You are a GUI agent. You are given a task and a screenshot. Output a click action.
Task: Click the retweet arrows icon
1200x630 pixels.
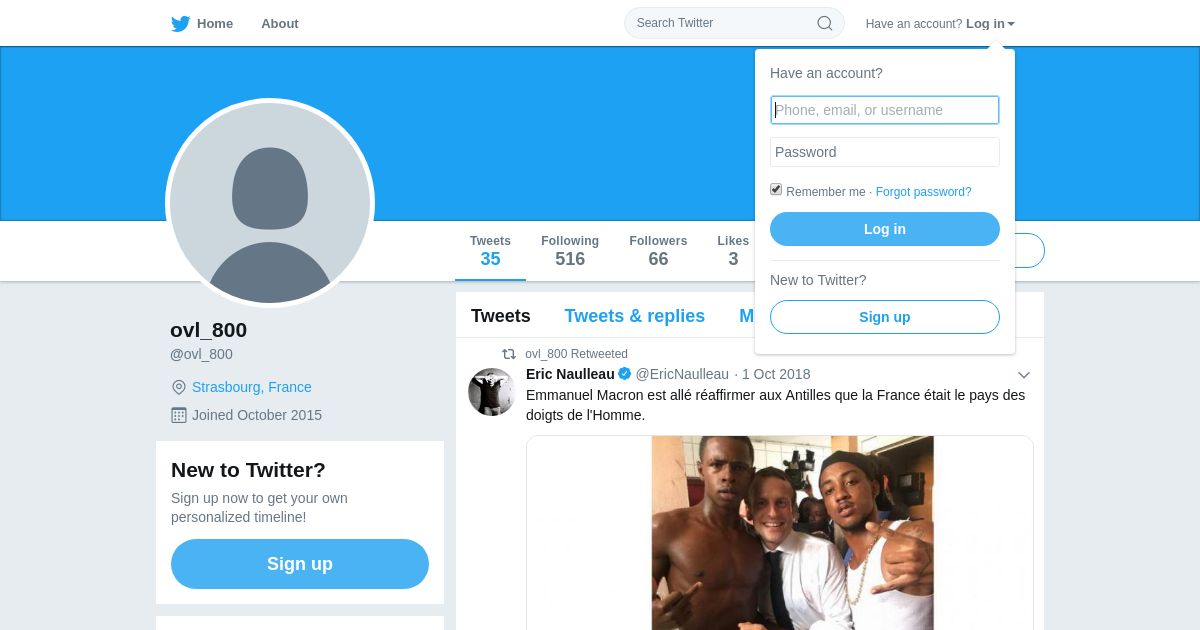tap(509, 354)
